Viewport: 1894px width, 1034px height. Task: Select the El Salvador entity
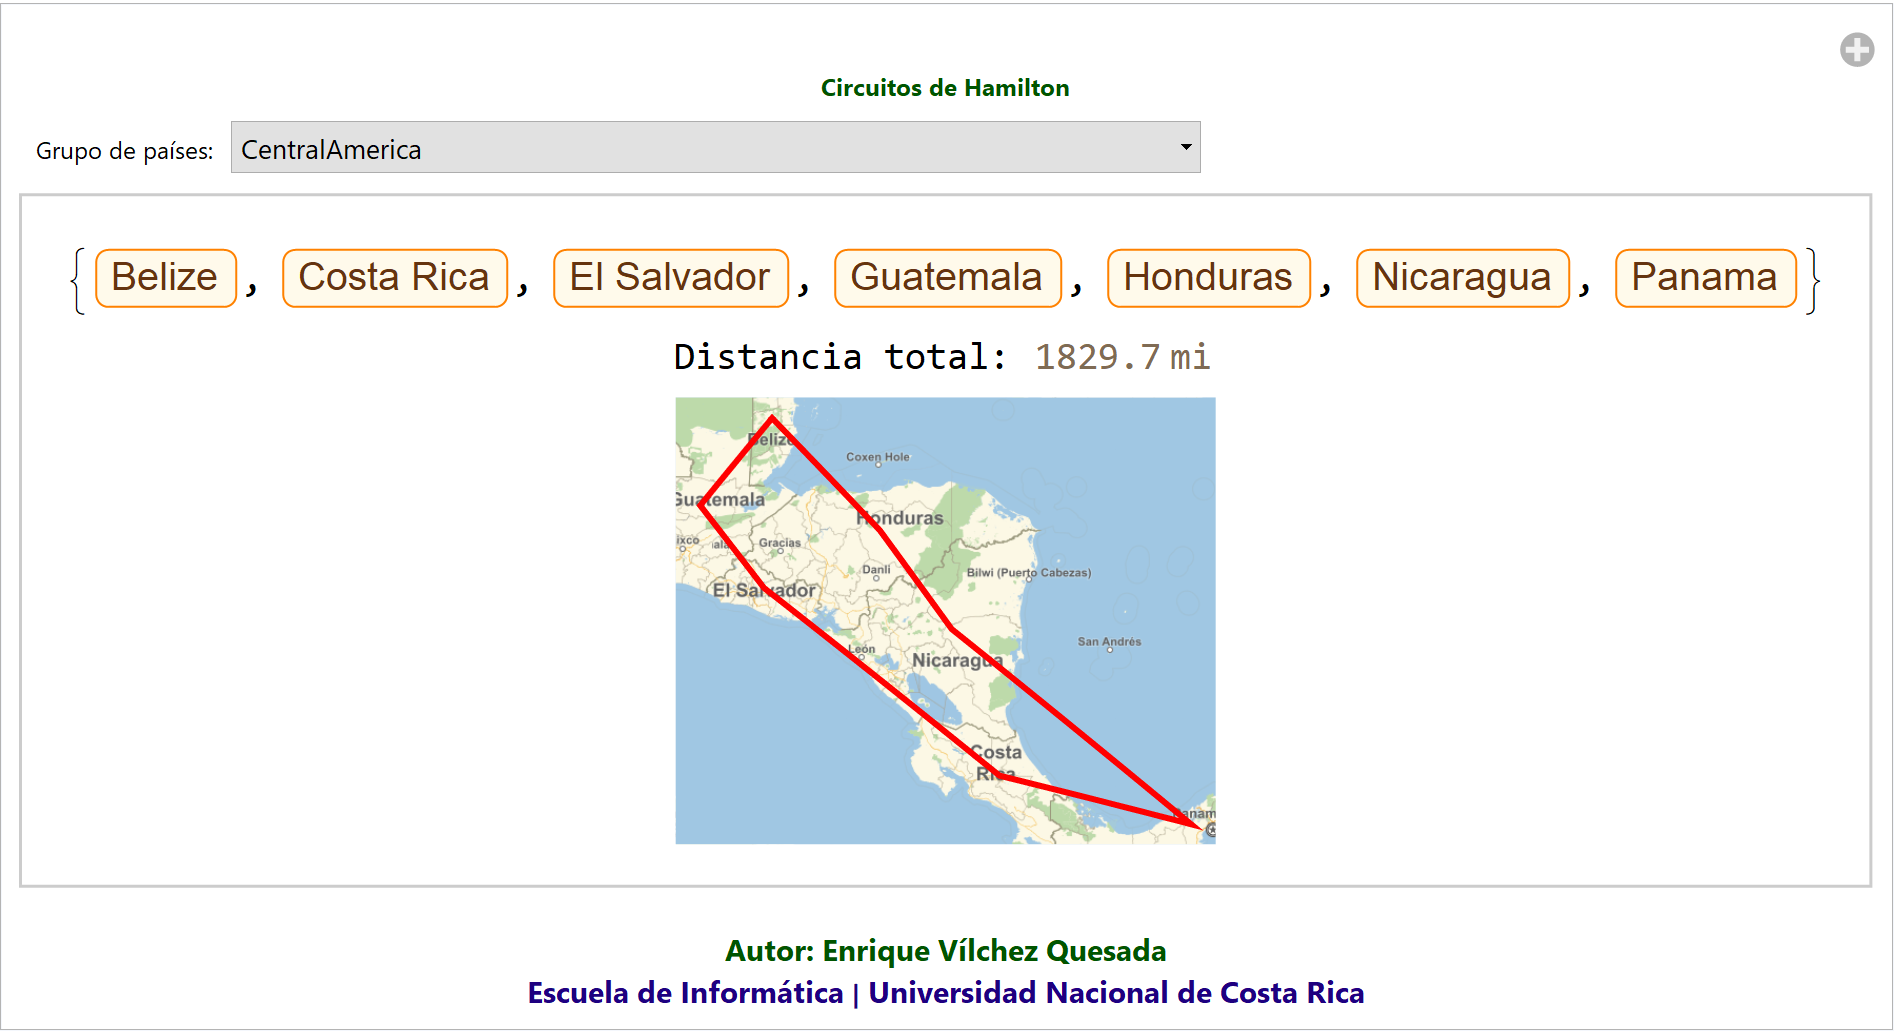670,277
